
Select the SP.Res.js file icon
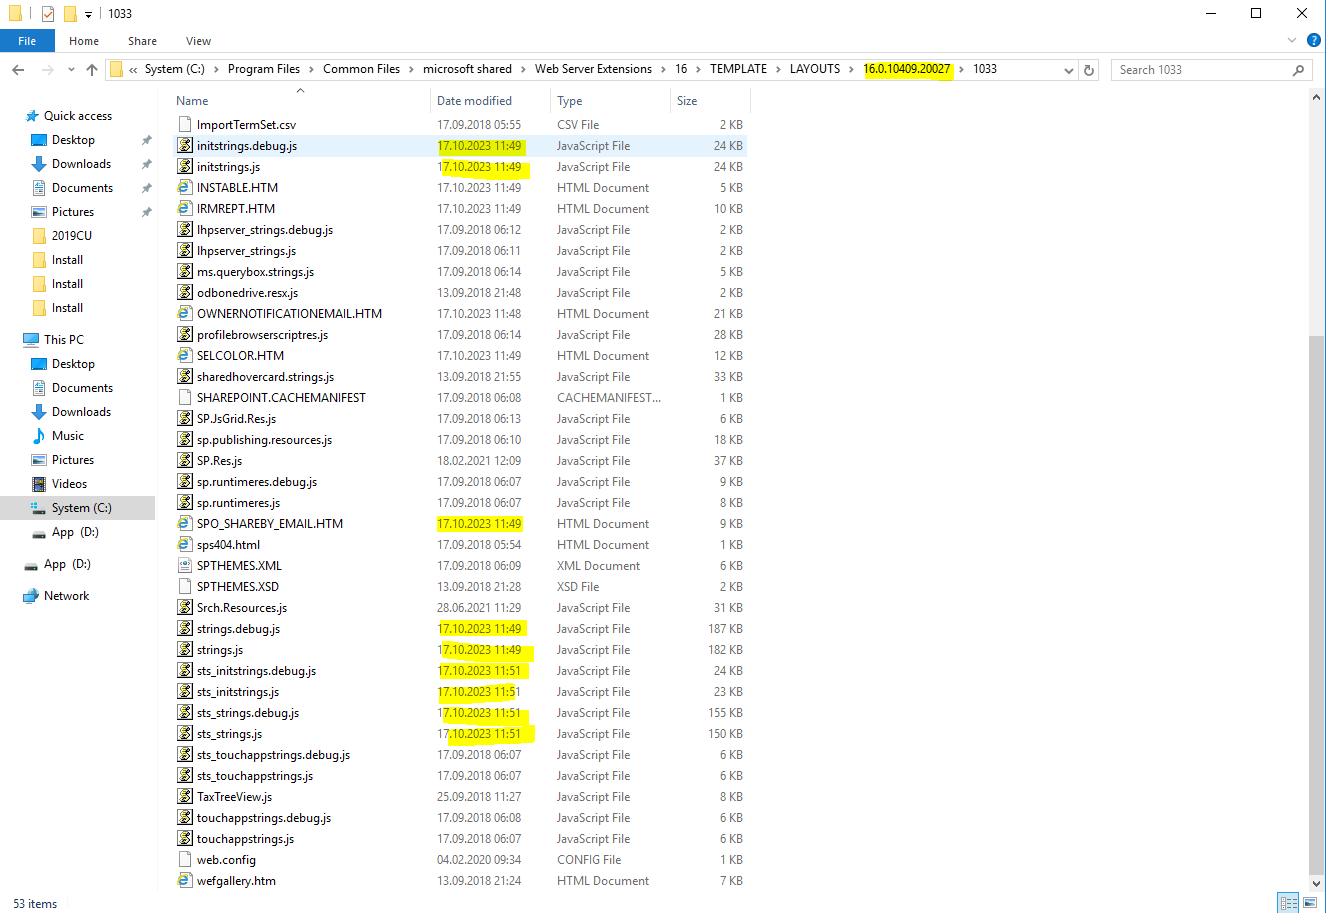[x=184, y=461]
